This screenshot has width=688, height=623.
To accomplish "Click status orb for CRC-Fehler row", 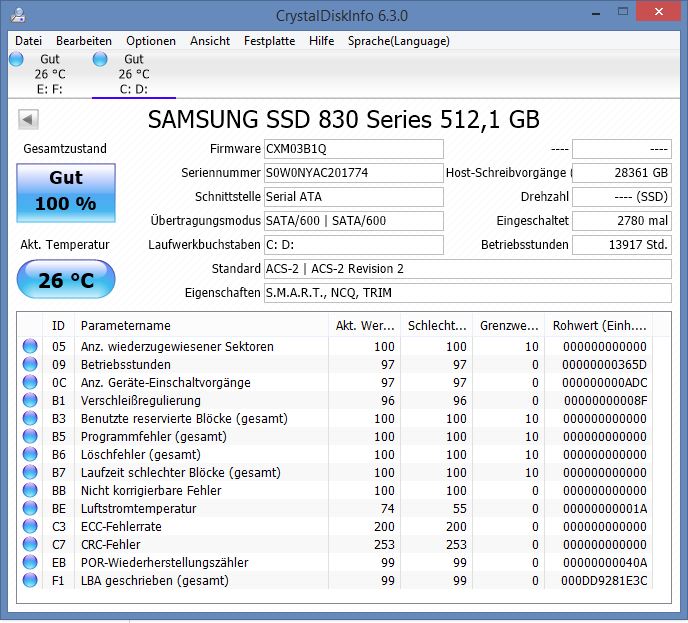I will point(30,544).
